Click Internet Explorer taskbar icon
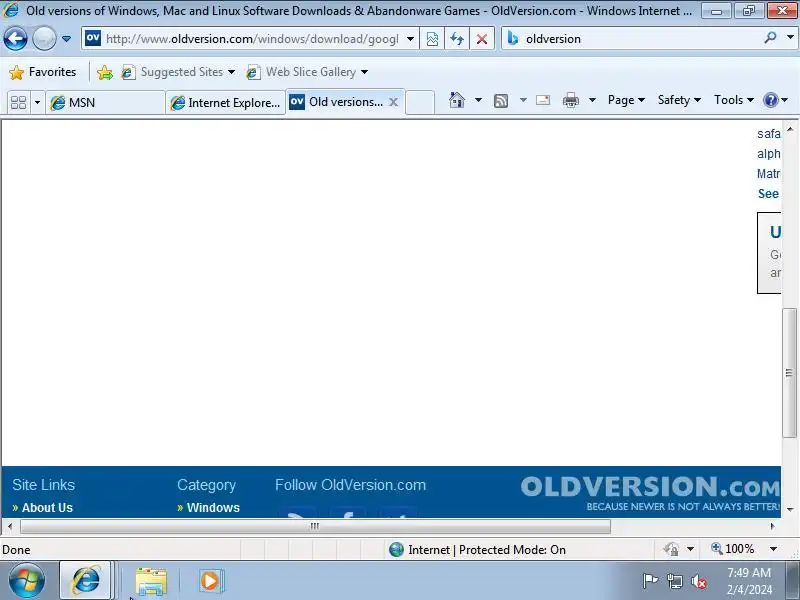Viewport: 800px width, 600px height. [x=85, y=581]
